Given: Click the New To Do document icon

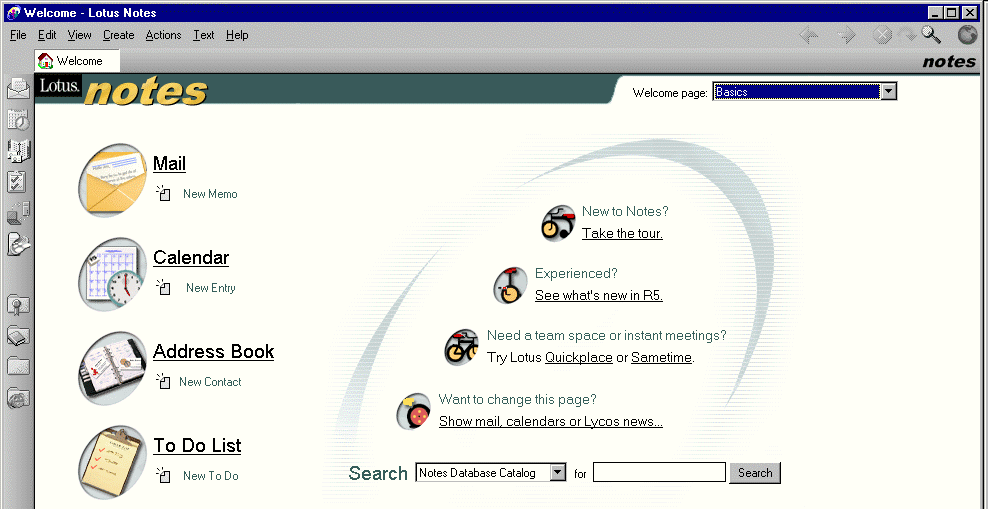Looking at the screenshot, I should (164, 476).
